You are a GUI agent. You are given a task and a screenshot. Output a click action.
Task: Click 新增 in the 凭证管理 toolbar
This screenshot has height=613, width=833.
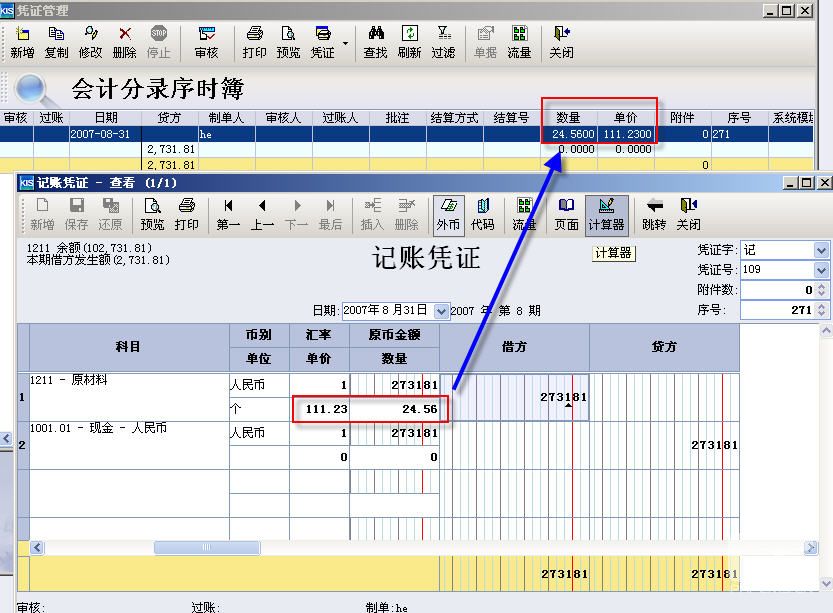coord(22,42)
